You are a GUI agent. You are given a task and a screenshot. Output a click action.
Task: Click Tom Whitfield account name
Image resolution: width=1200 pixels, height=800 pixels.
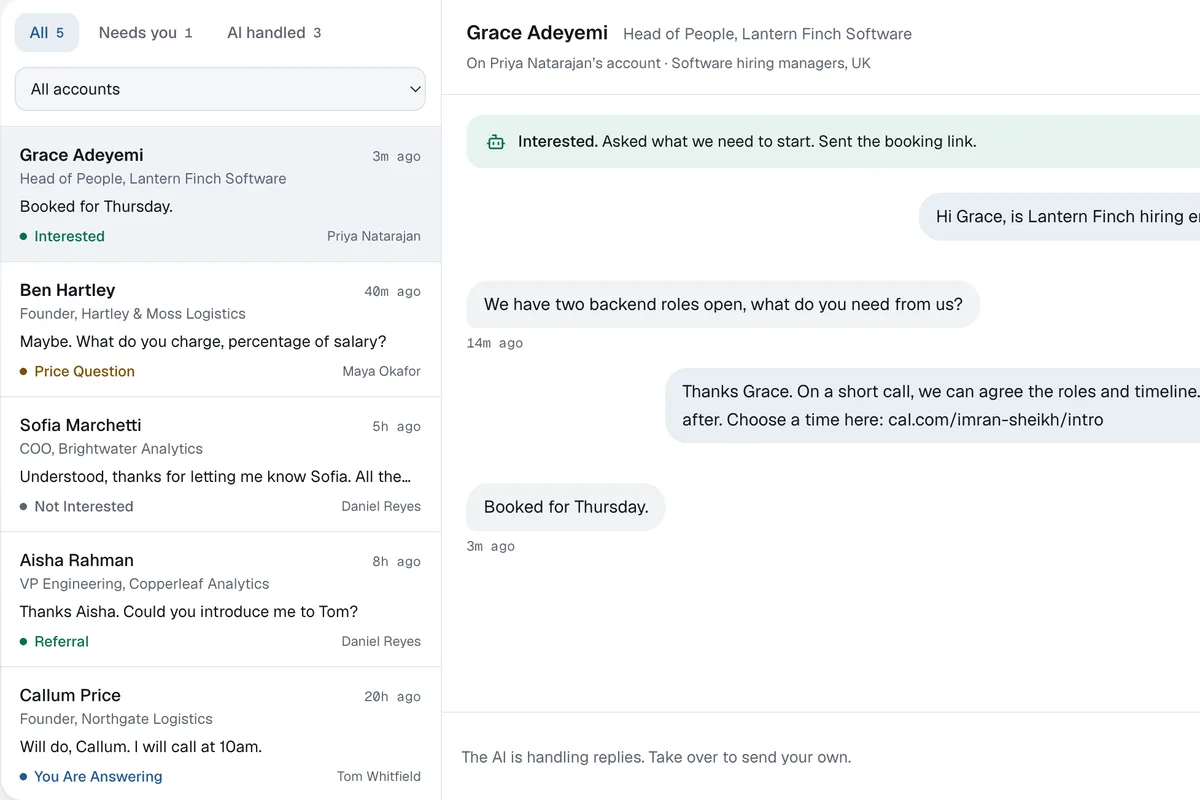pyautogui.click(x=379, y=776)
